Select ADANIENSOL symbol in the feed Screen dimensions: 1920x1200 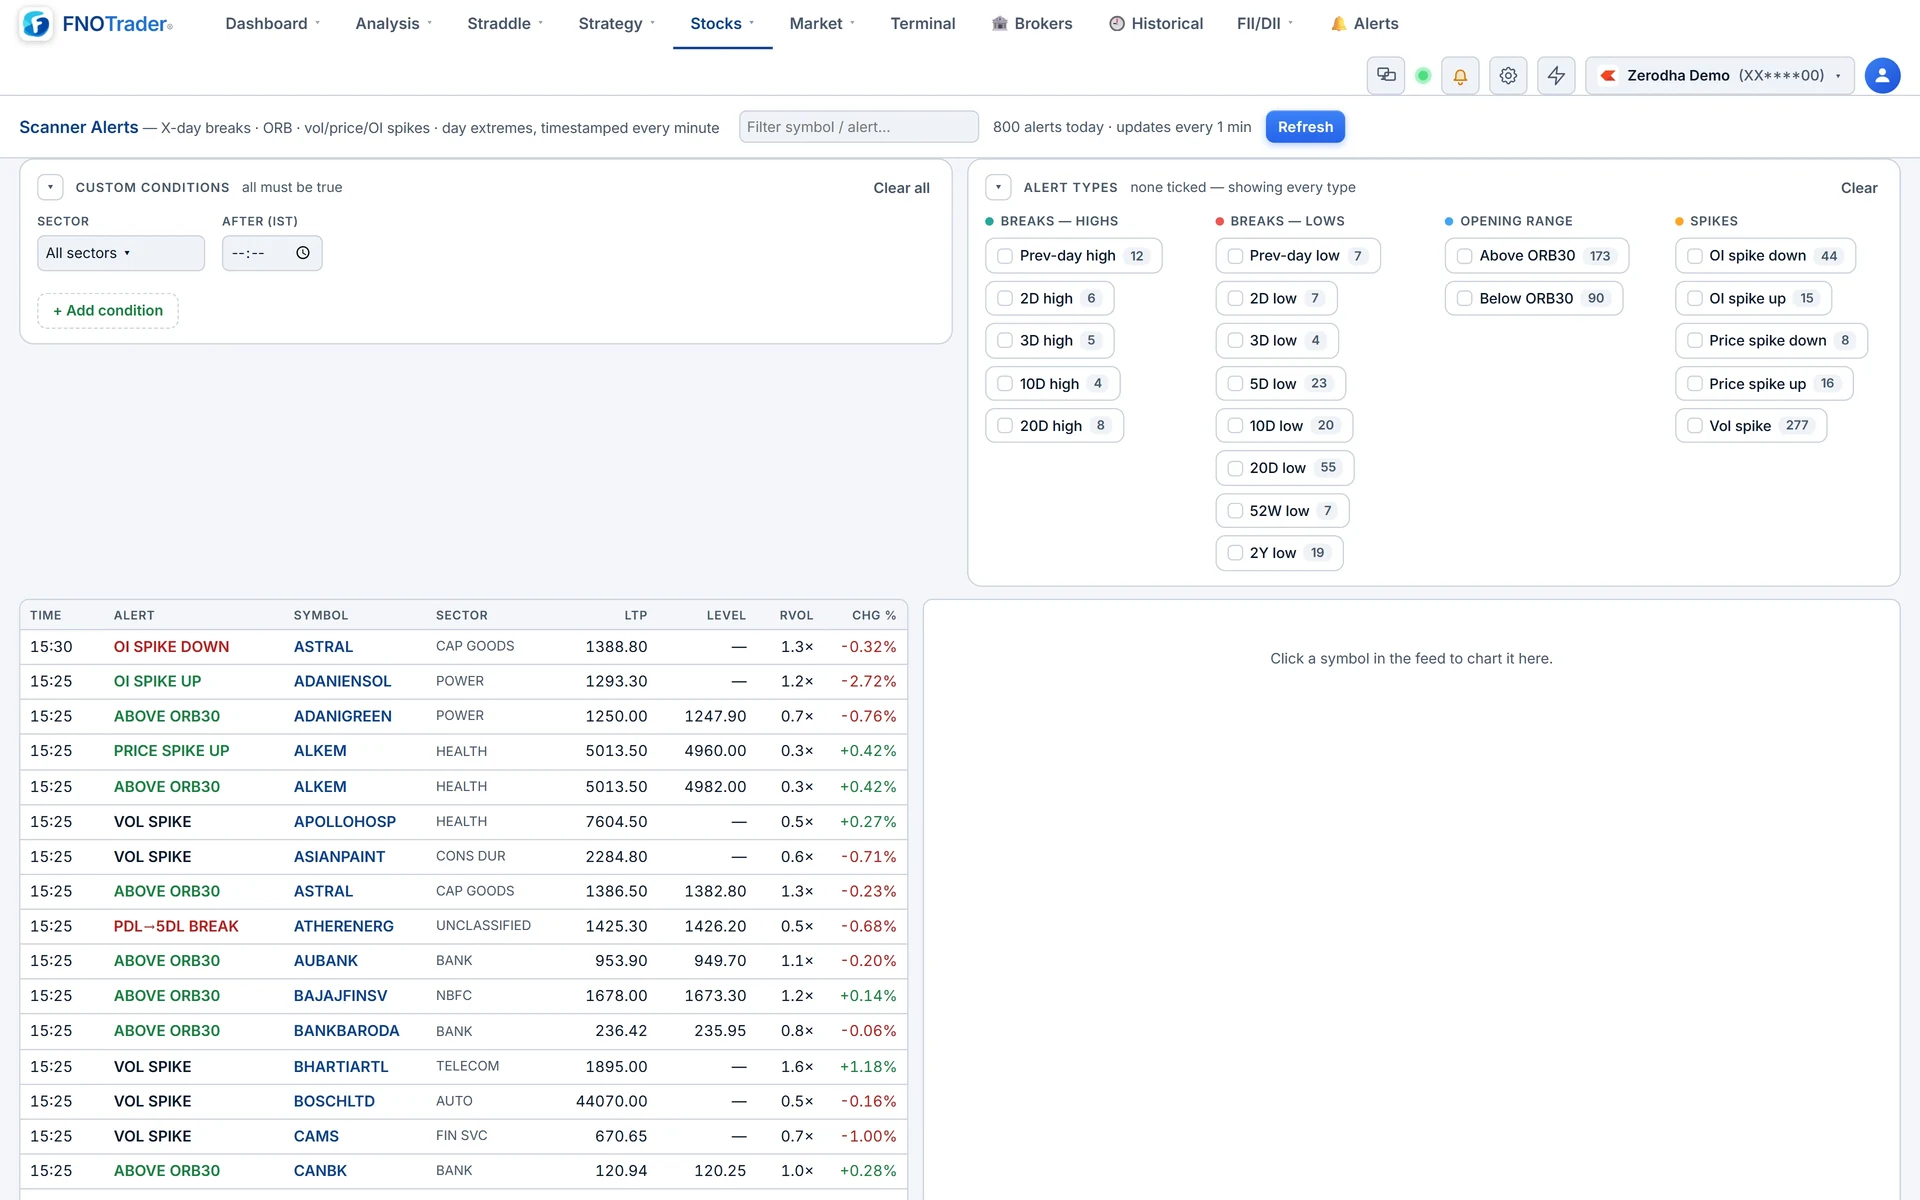point(342,681)
